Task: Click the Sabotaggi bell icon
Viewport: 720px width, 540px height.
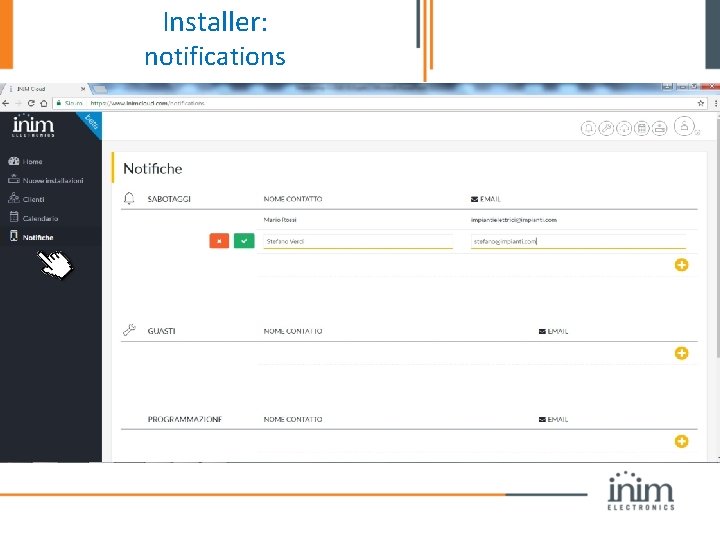Action: point(129,198)
